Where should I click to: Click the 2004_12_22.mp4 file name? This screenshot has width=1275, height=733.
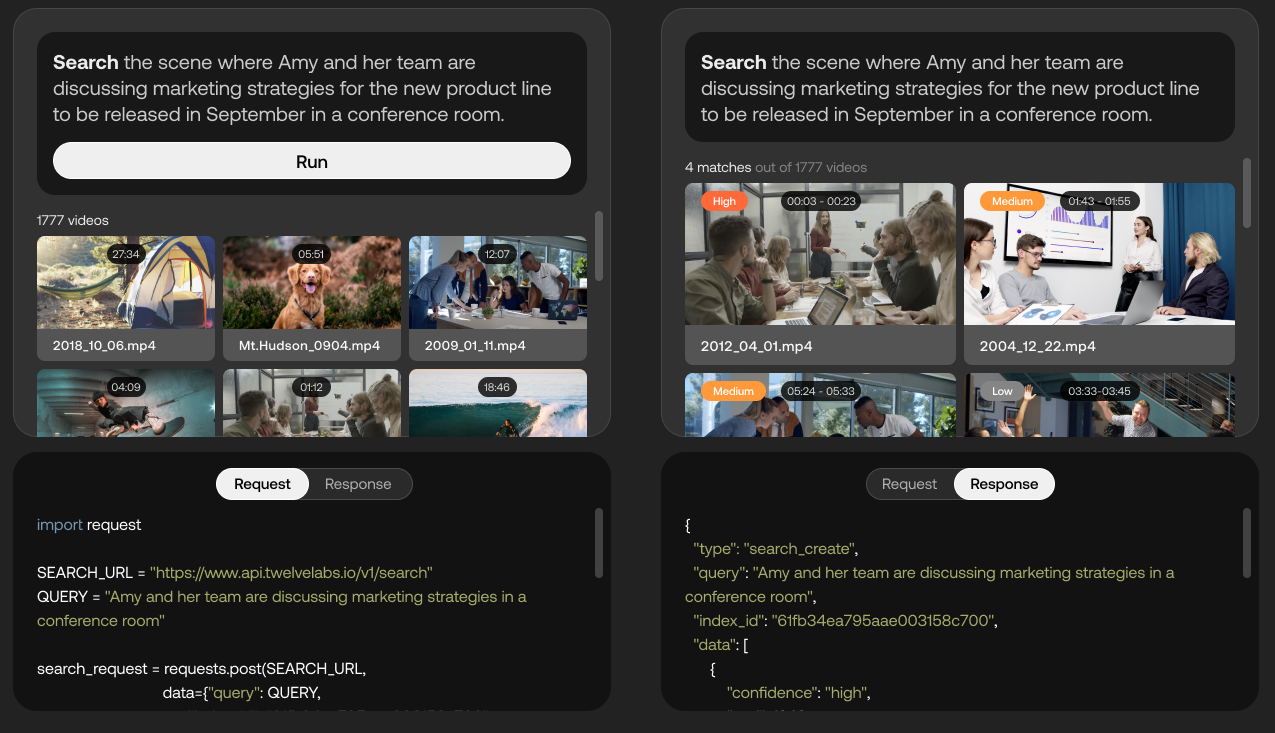tap(1037, 346)
